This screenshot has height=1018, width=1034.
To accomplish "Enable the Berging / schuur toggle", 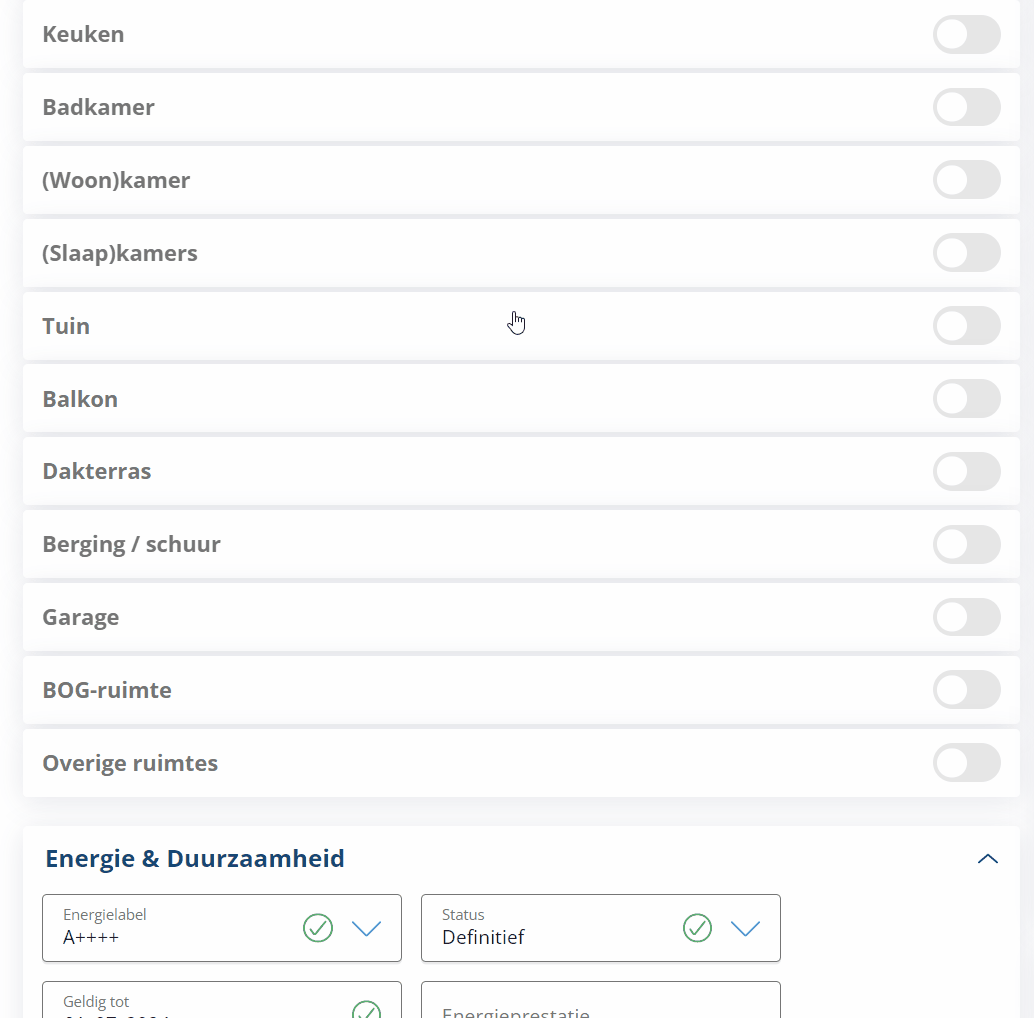I will point(966,545).
